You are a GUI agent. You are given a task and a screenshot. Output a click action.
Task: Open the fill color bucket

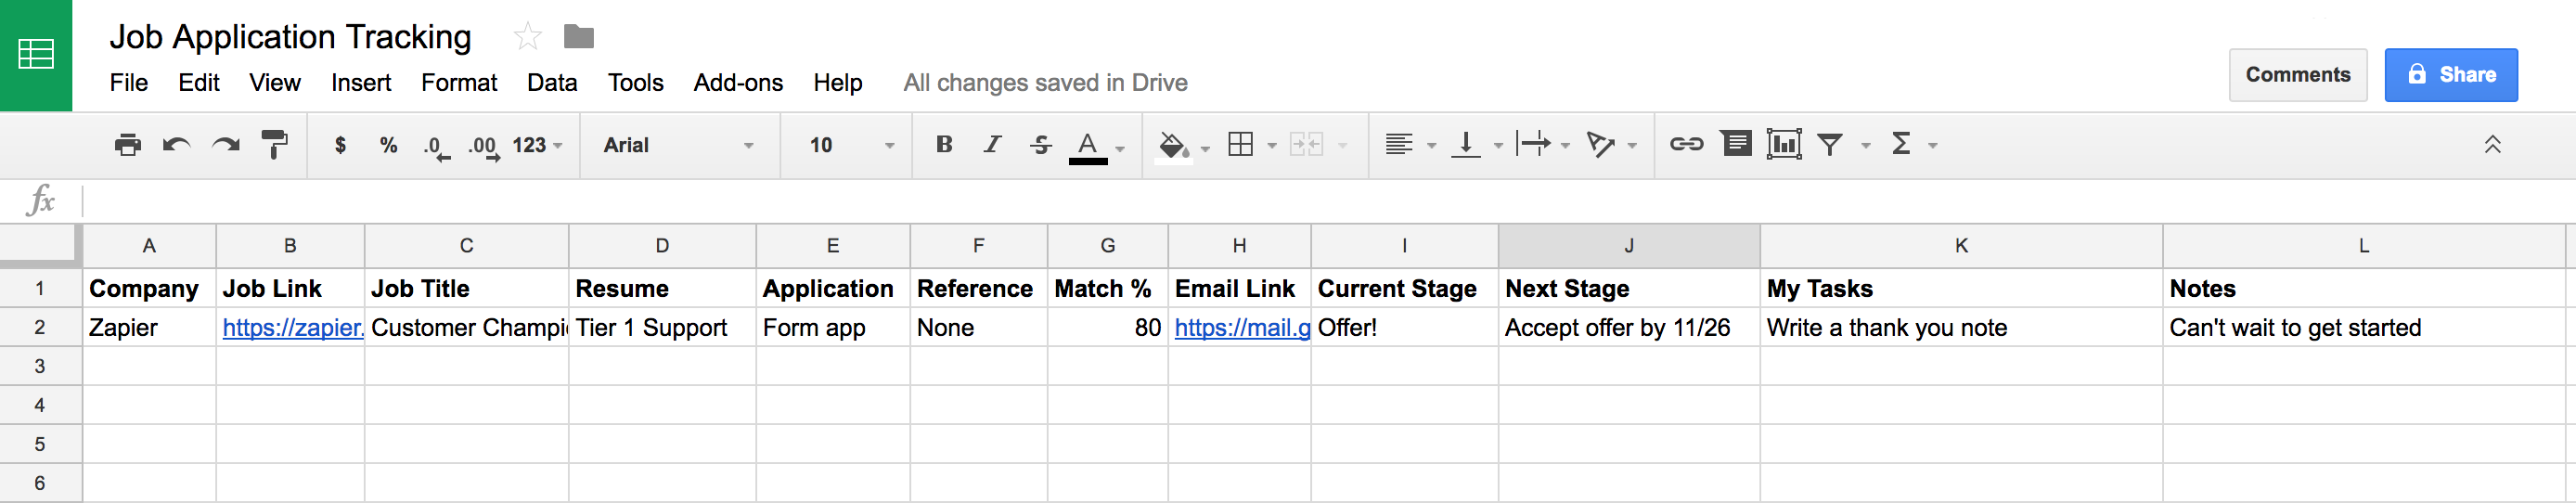pos(1173,147)
